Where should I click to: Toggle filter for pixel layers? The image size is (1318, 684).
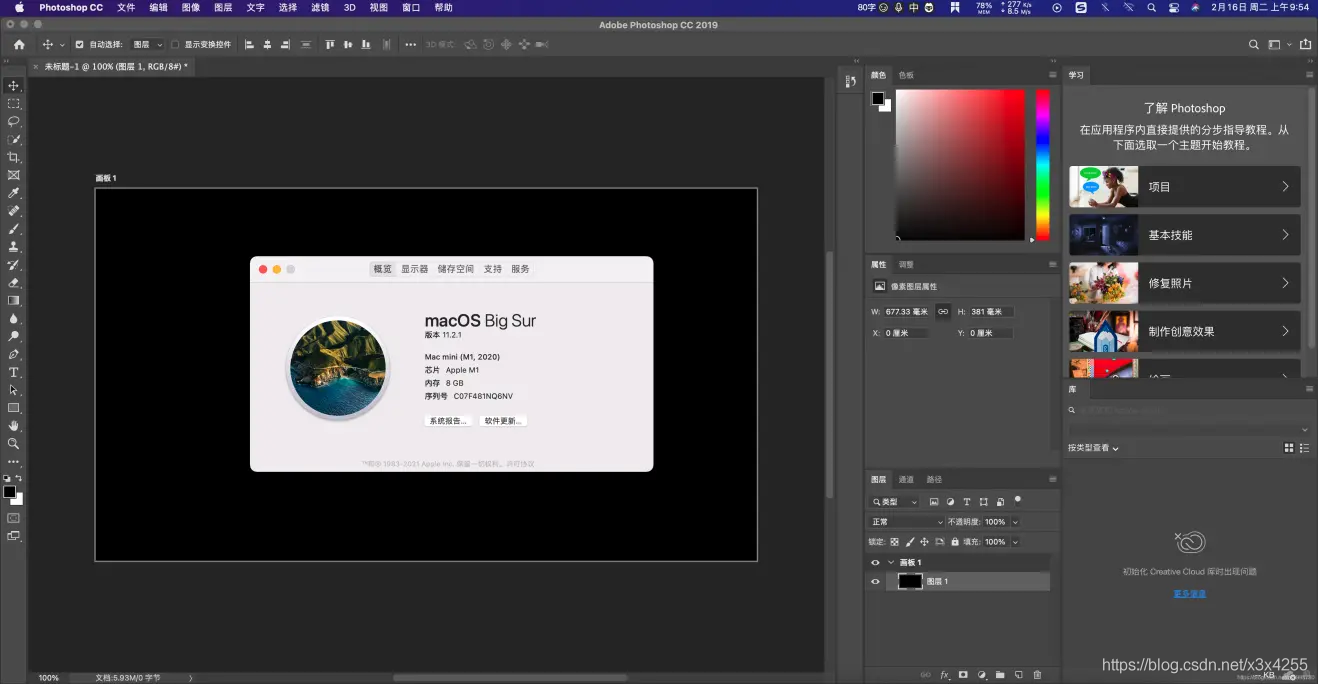click(934, 502)
